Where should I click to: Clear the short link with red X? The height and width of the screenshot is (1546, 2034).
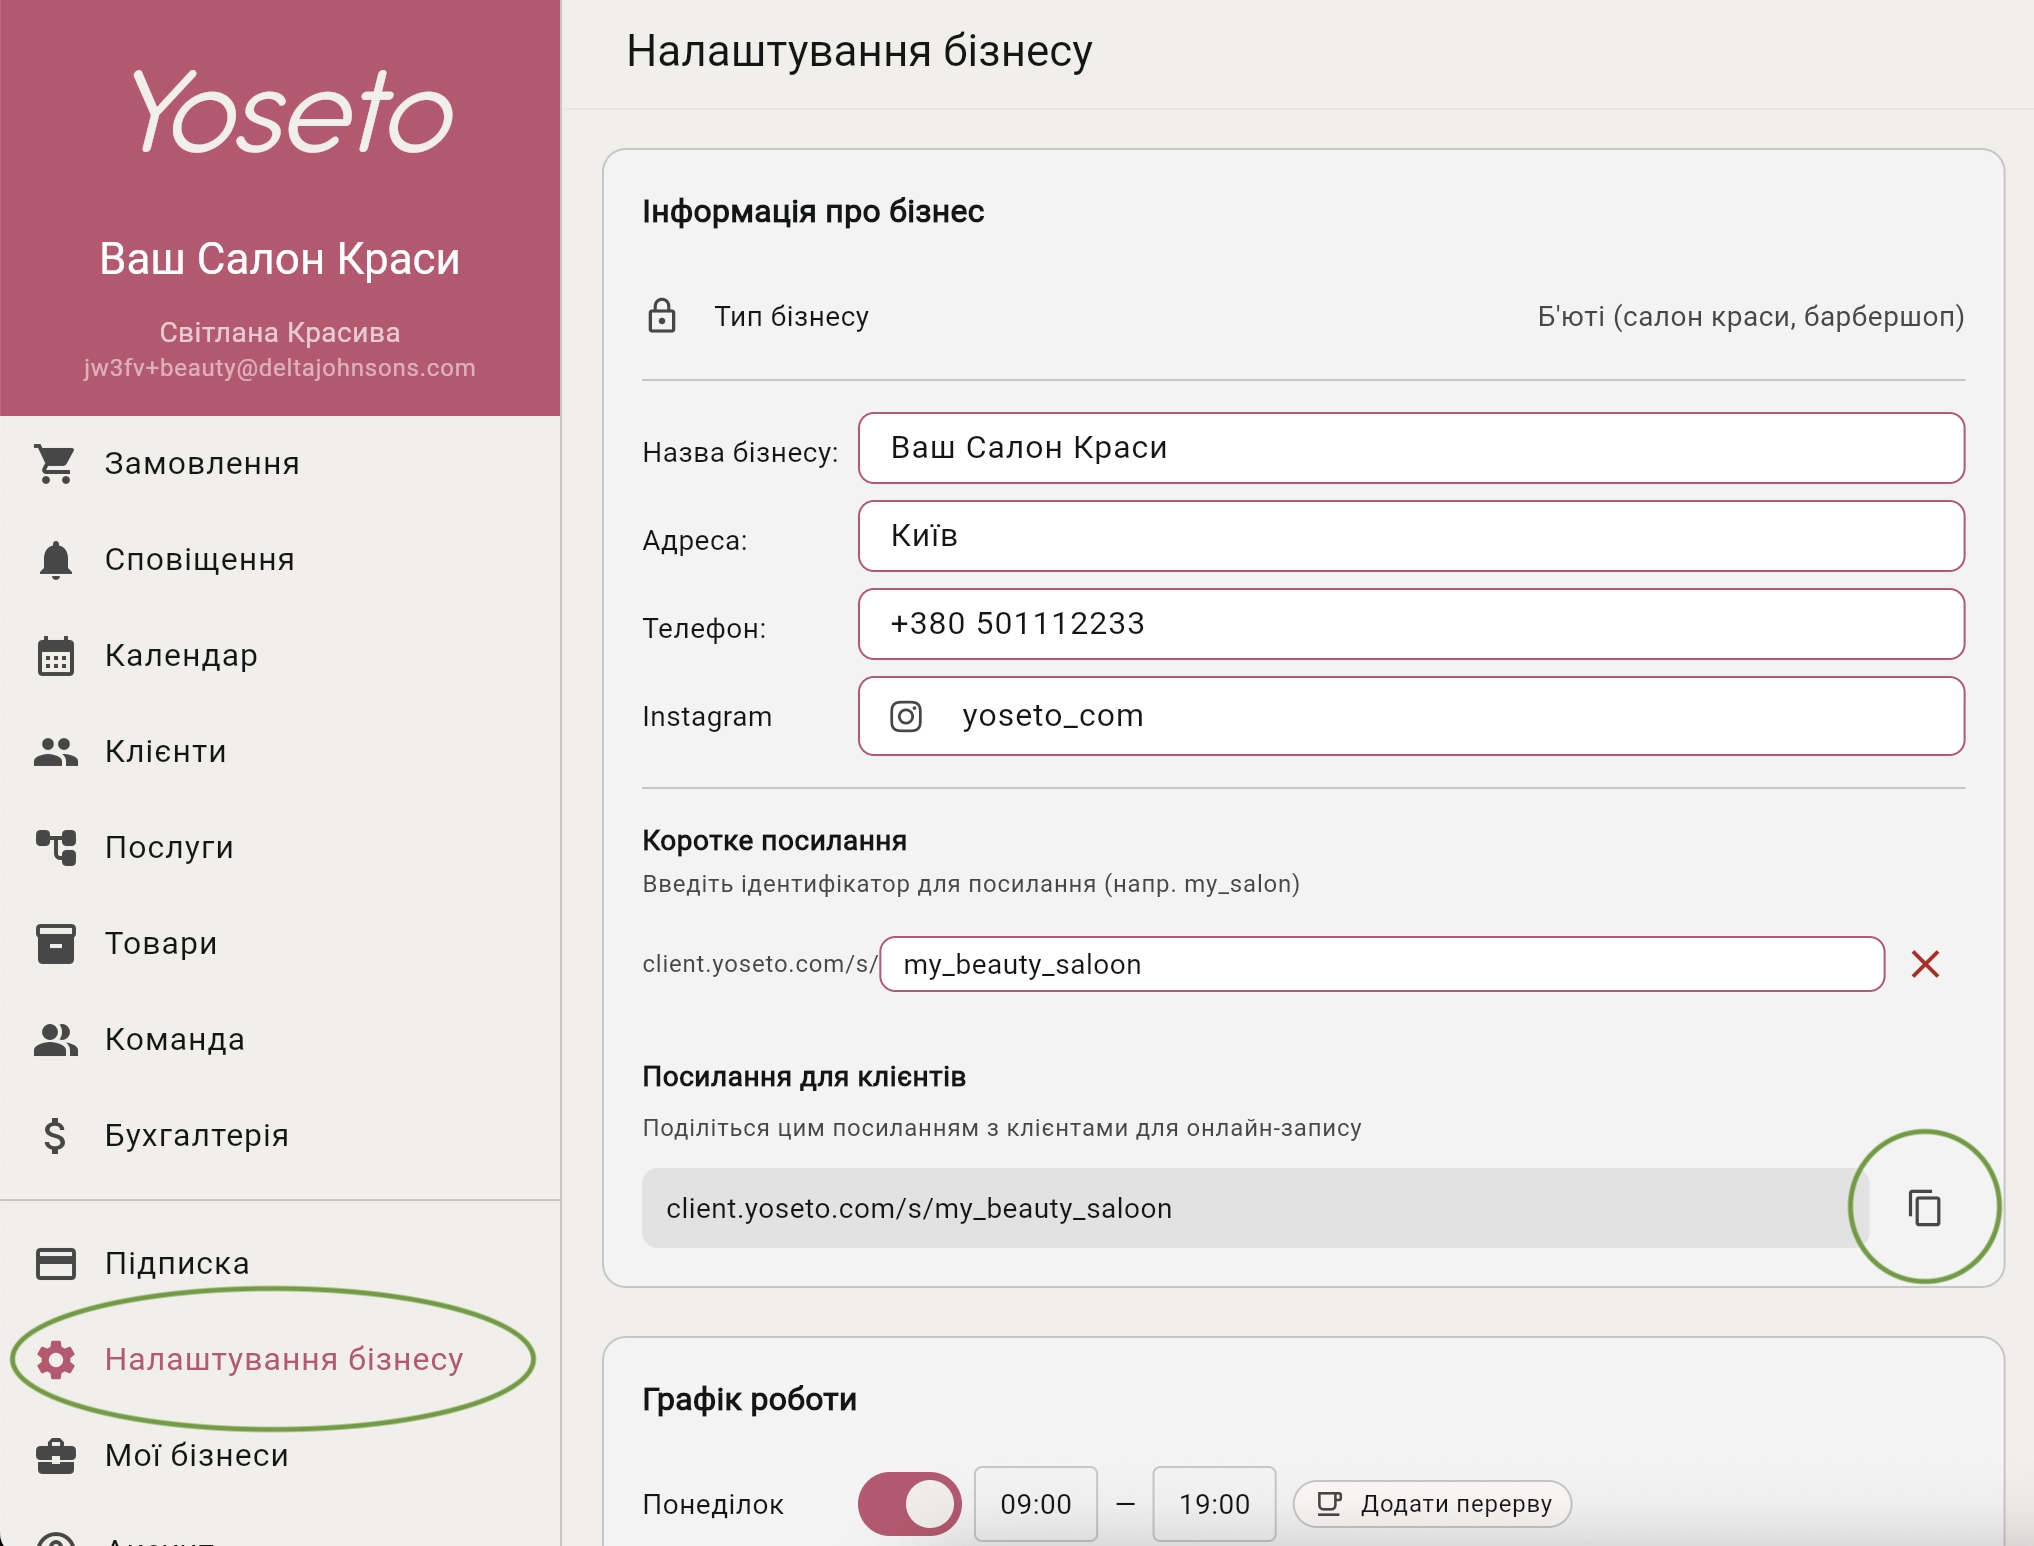click(1925, 964)
